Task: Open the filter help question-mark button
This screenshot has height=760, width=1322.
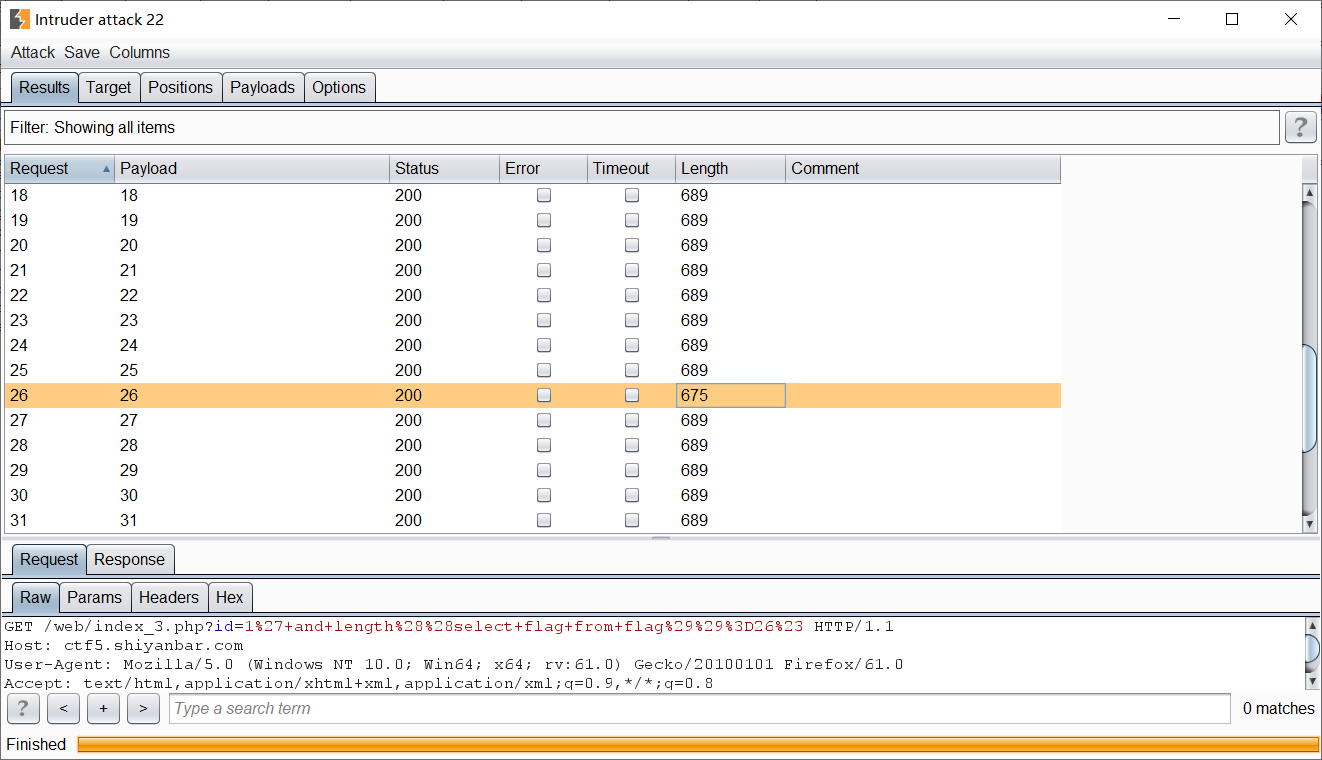Action: click(x=1299, y=127)
